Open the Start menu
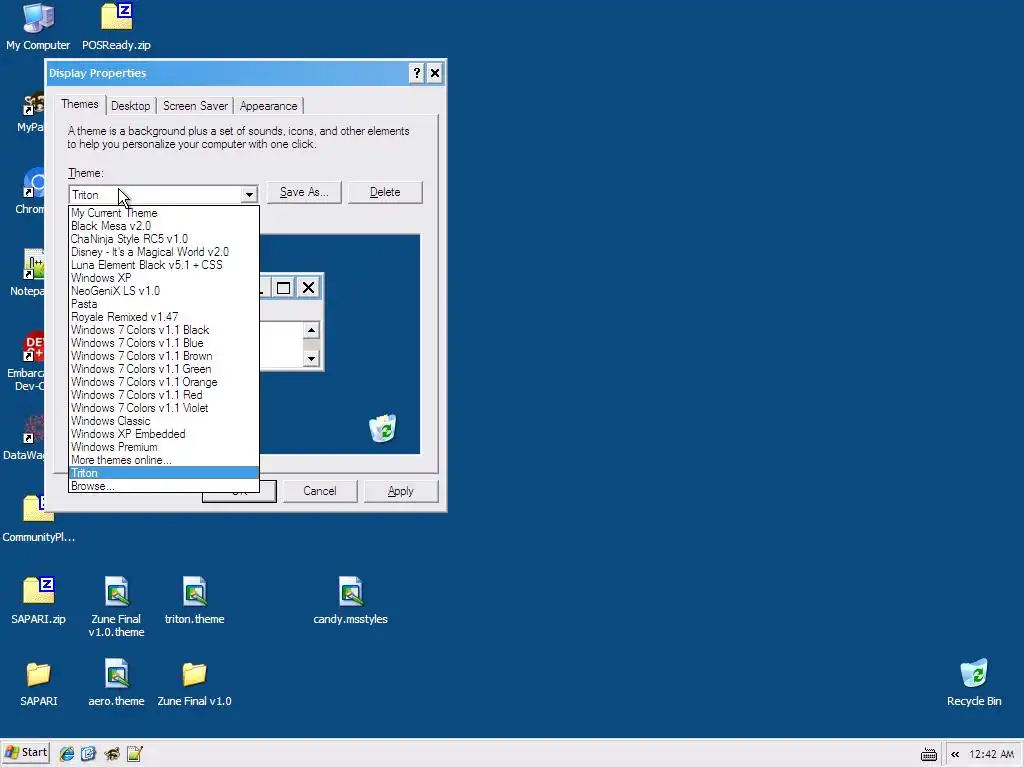1024x768 pixels. pos(26,753)
